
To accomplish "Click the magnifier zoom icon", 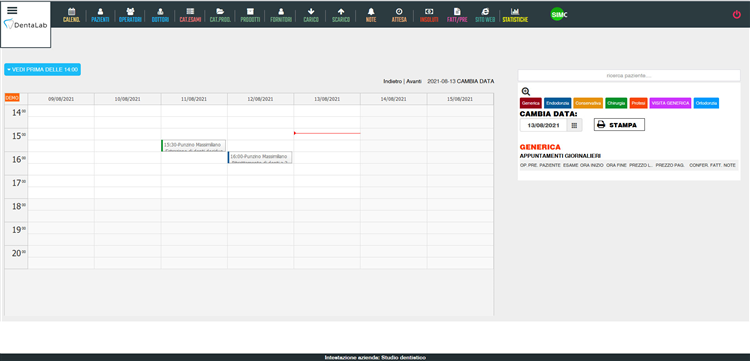I will coord(525,92).
